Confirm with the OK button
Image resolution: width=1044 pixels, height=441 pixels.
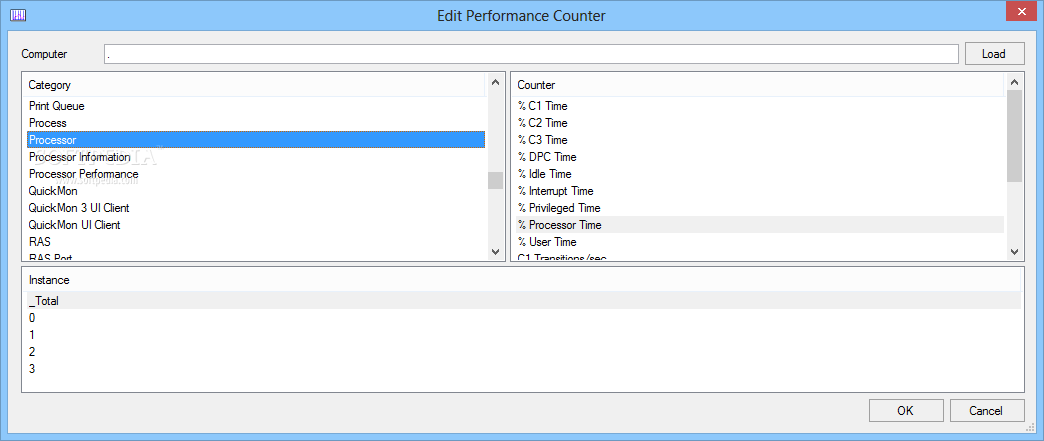tap(906, 410)
